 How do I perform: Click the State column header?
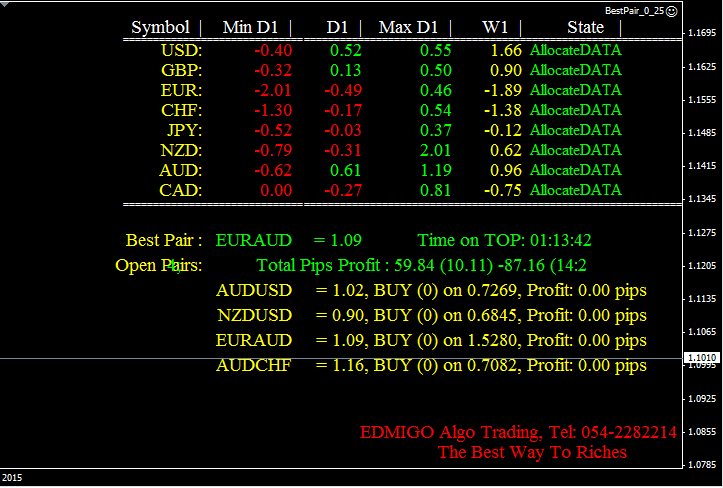(585, 27)
